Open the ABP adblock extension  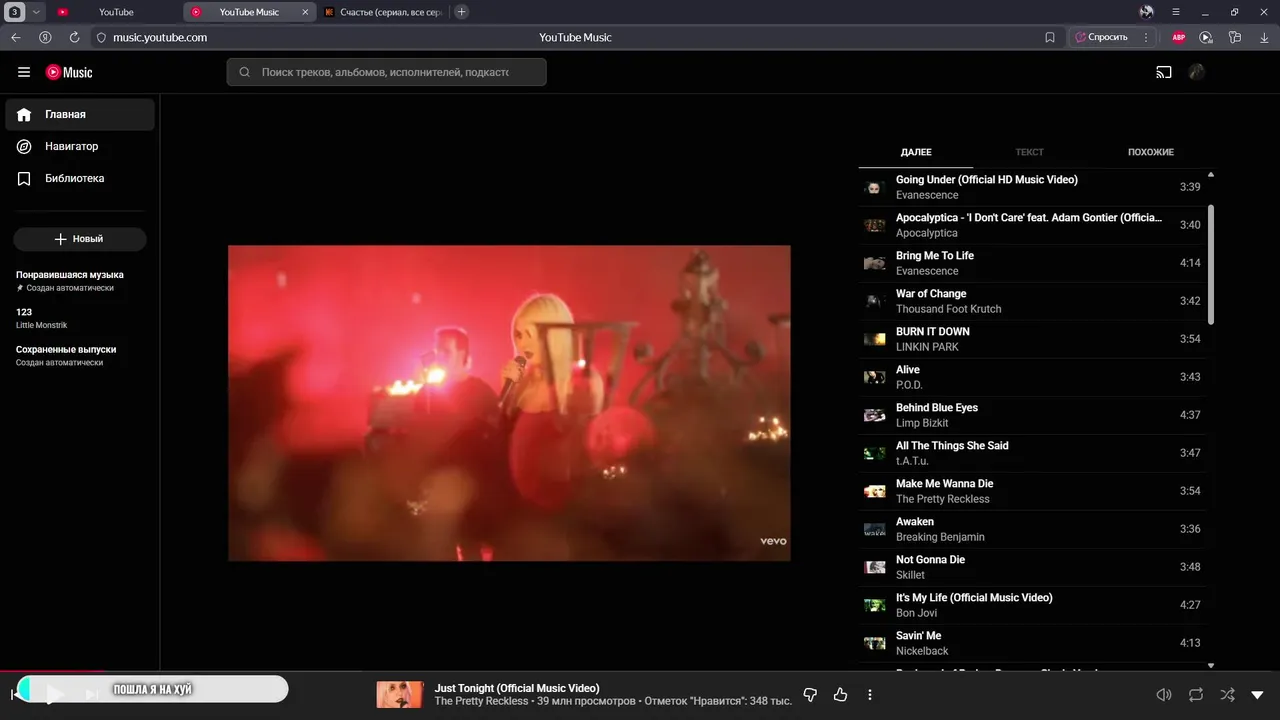click(1178, 37)
